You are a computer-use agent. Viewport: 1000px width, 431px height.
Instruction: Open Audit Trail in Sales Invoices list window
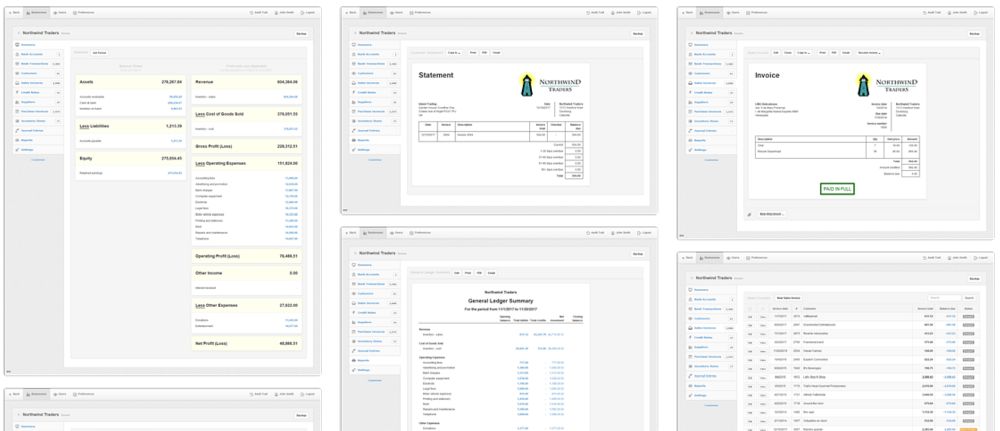pyautogui.click(x=937, y=258)
